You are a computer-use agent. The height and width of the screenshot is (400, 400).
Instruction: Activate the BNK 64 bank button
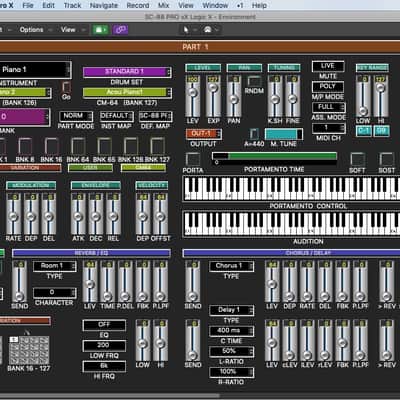78,146
